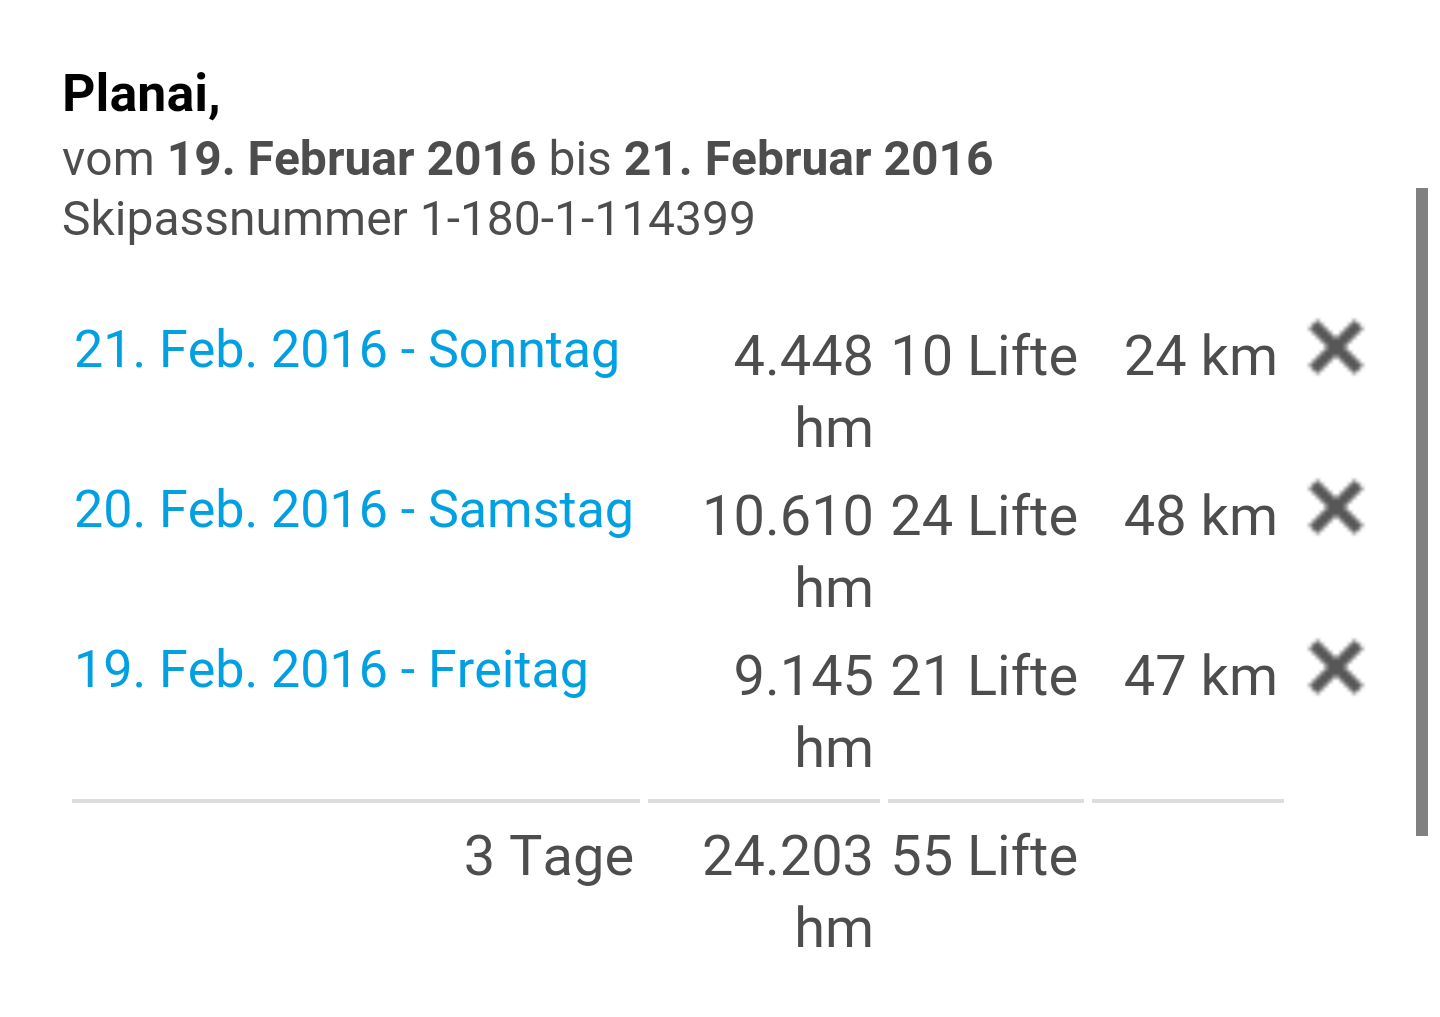Click the 21 Lifte count

coord(984,677)
